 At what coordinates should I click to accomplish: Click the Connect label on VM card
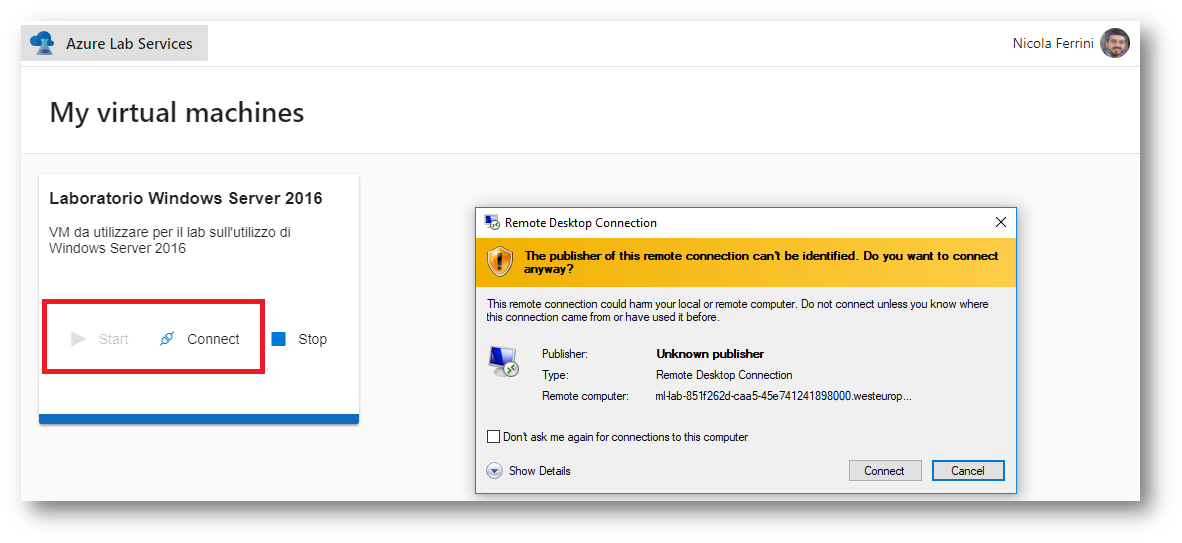click(213, 339)
